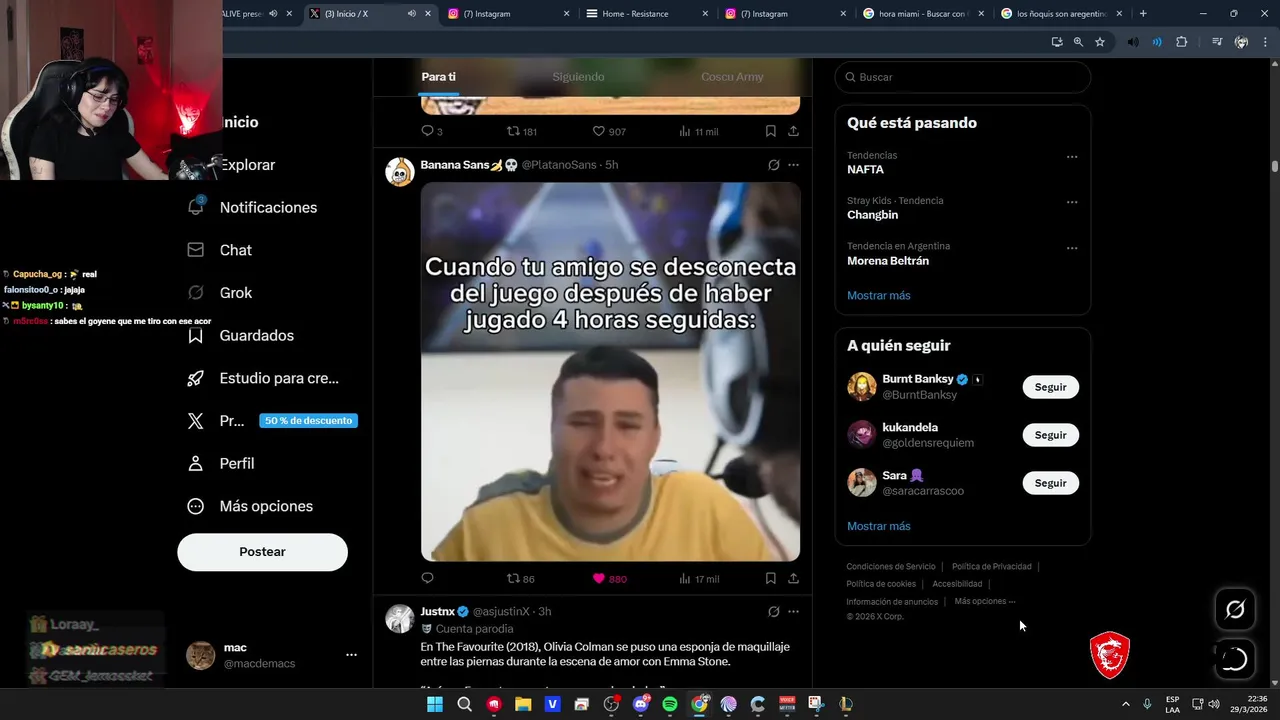1280x720 pixels.
Task: Follow kukandela with the Seguir button
Action: tap(1050, 435)
